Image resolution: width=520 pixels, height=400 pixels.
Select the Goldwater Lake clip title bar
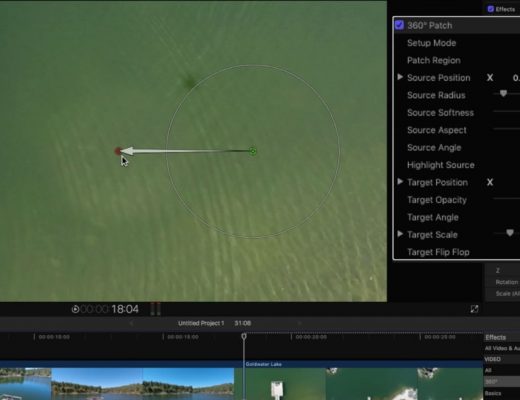364,364
